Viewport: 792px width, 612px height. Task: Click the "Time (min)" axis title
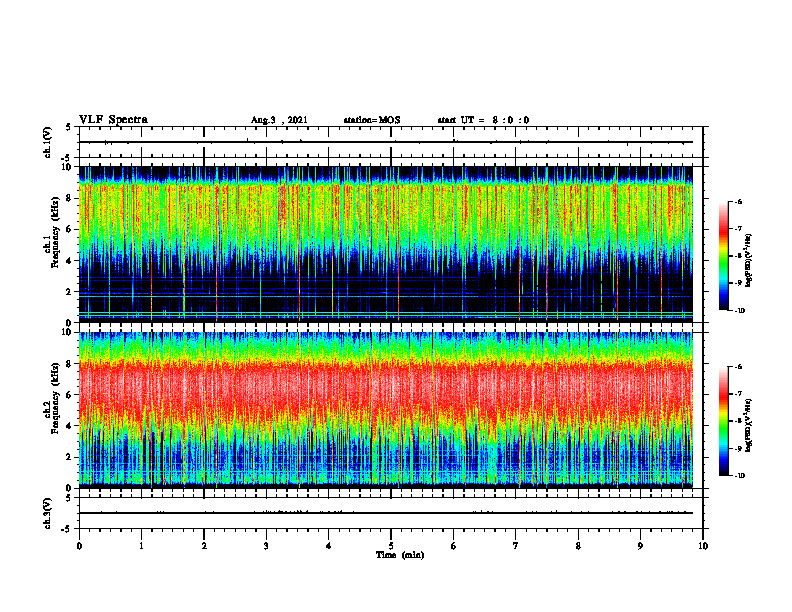(x=400, y=555)
